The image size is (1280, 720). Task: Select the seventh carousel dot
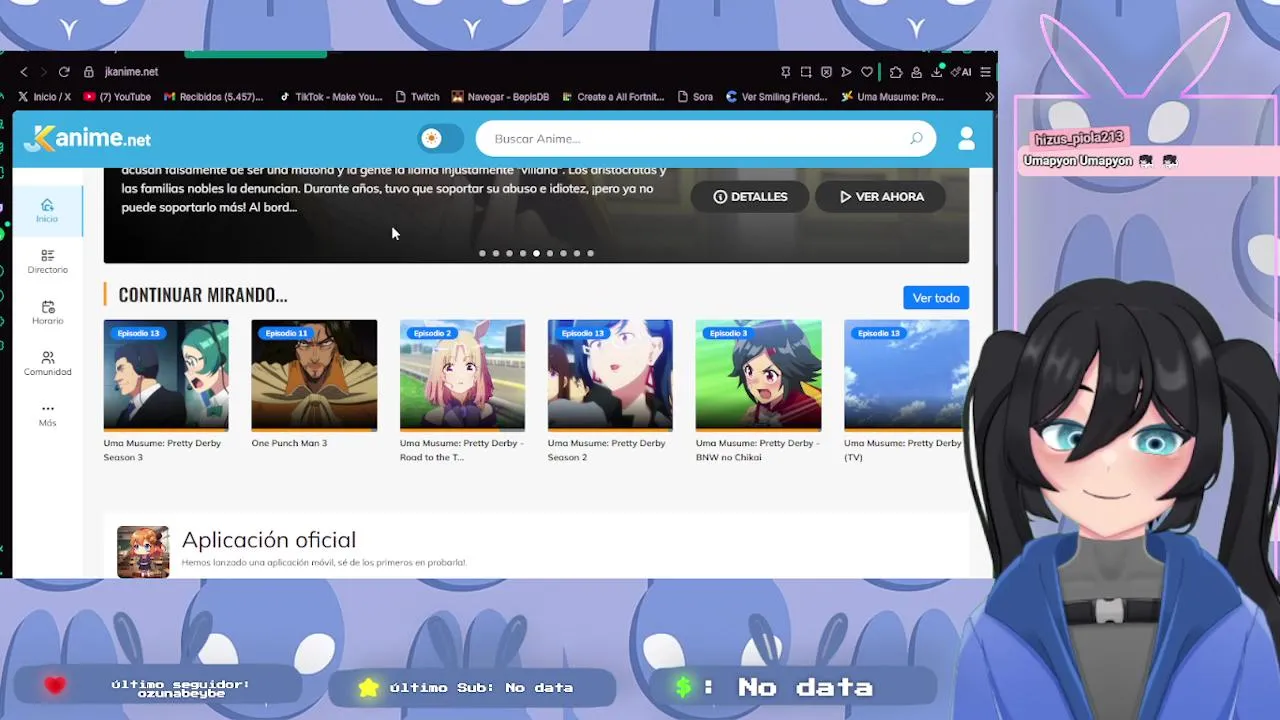click(563, 254)
